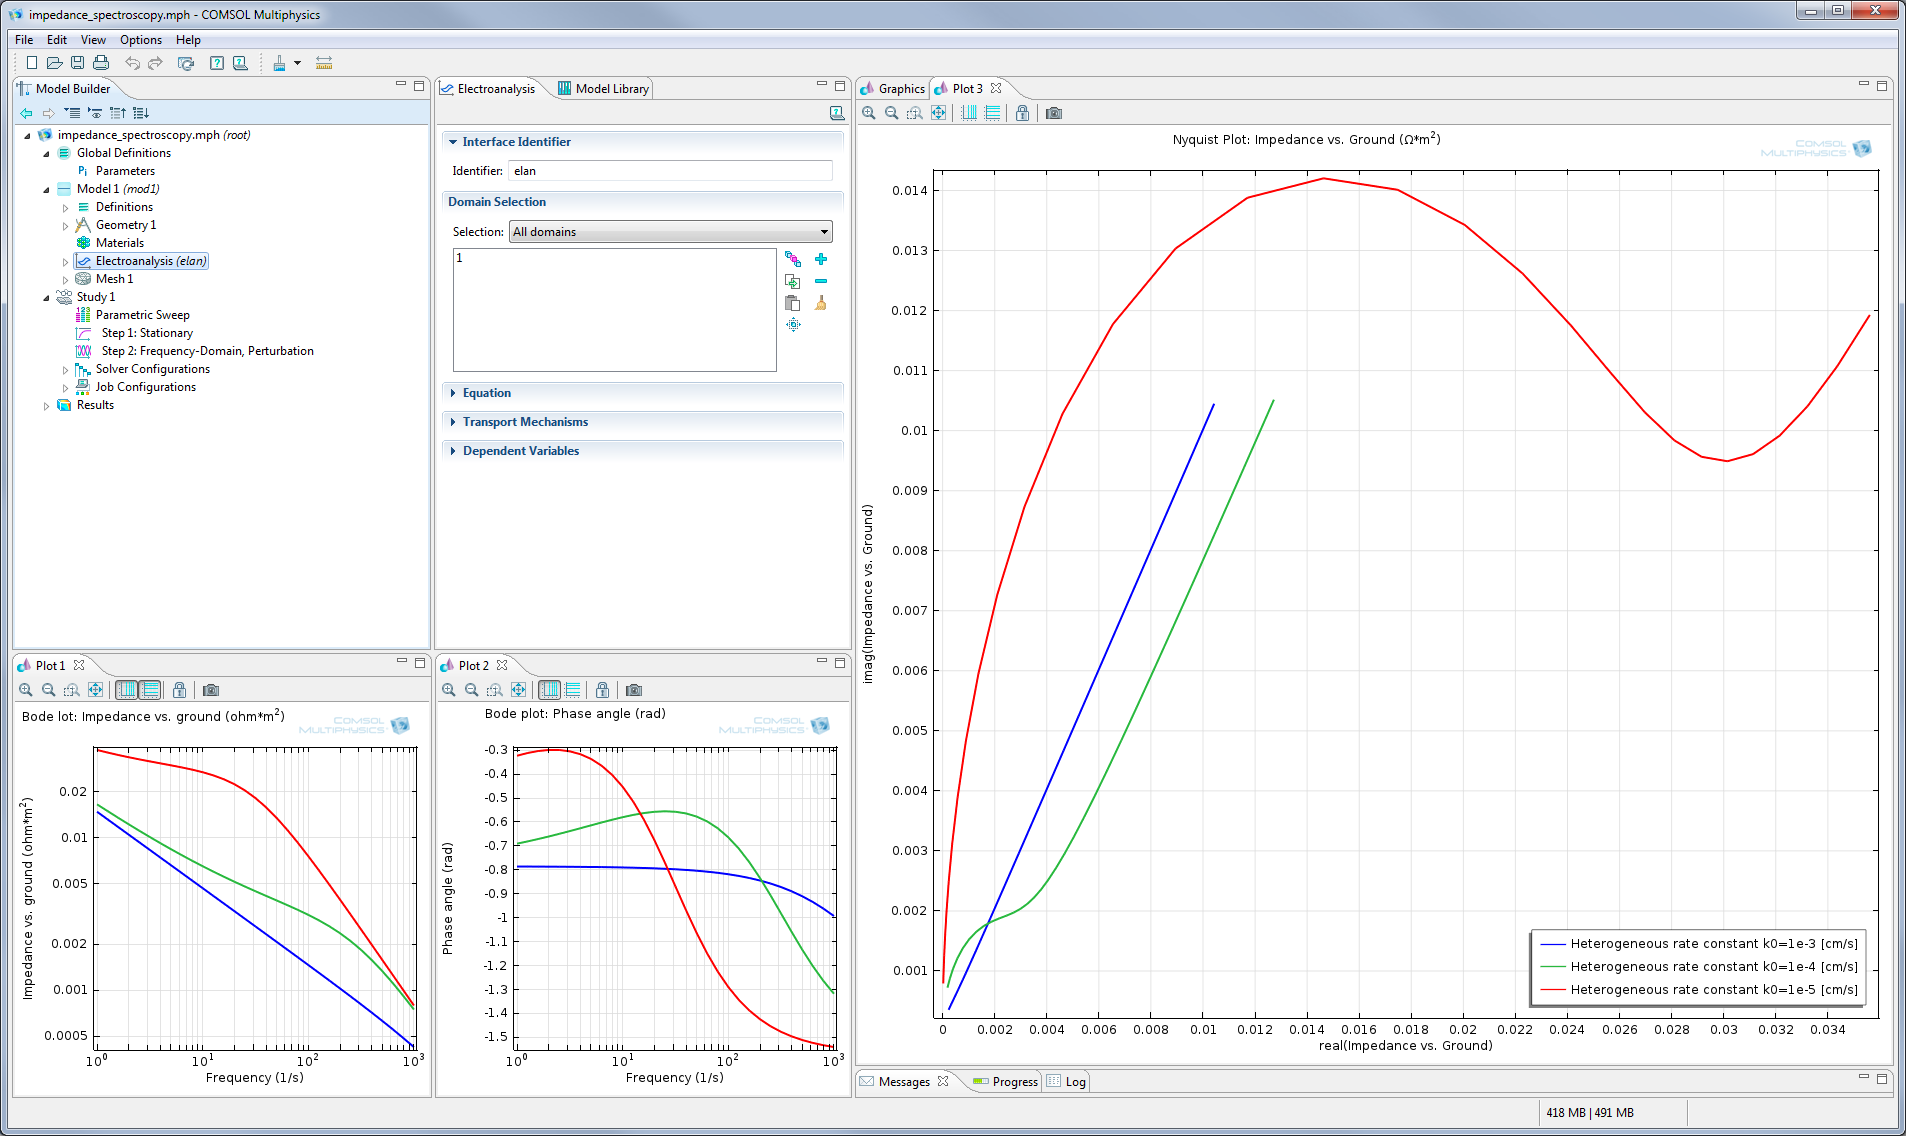Click the Print icon in the top toolbar
The image size is (1906, 1136).
pyautogui.click(x=100, y=62)
